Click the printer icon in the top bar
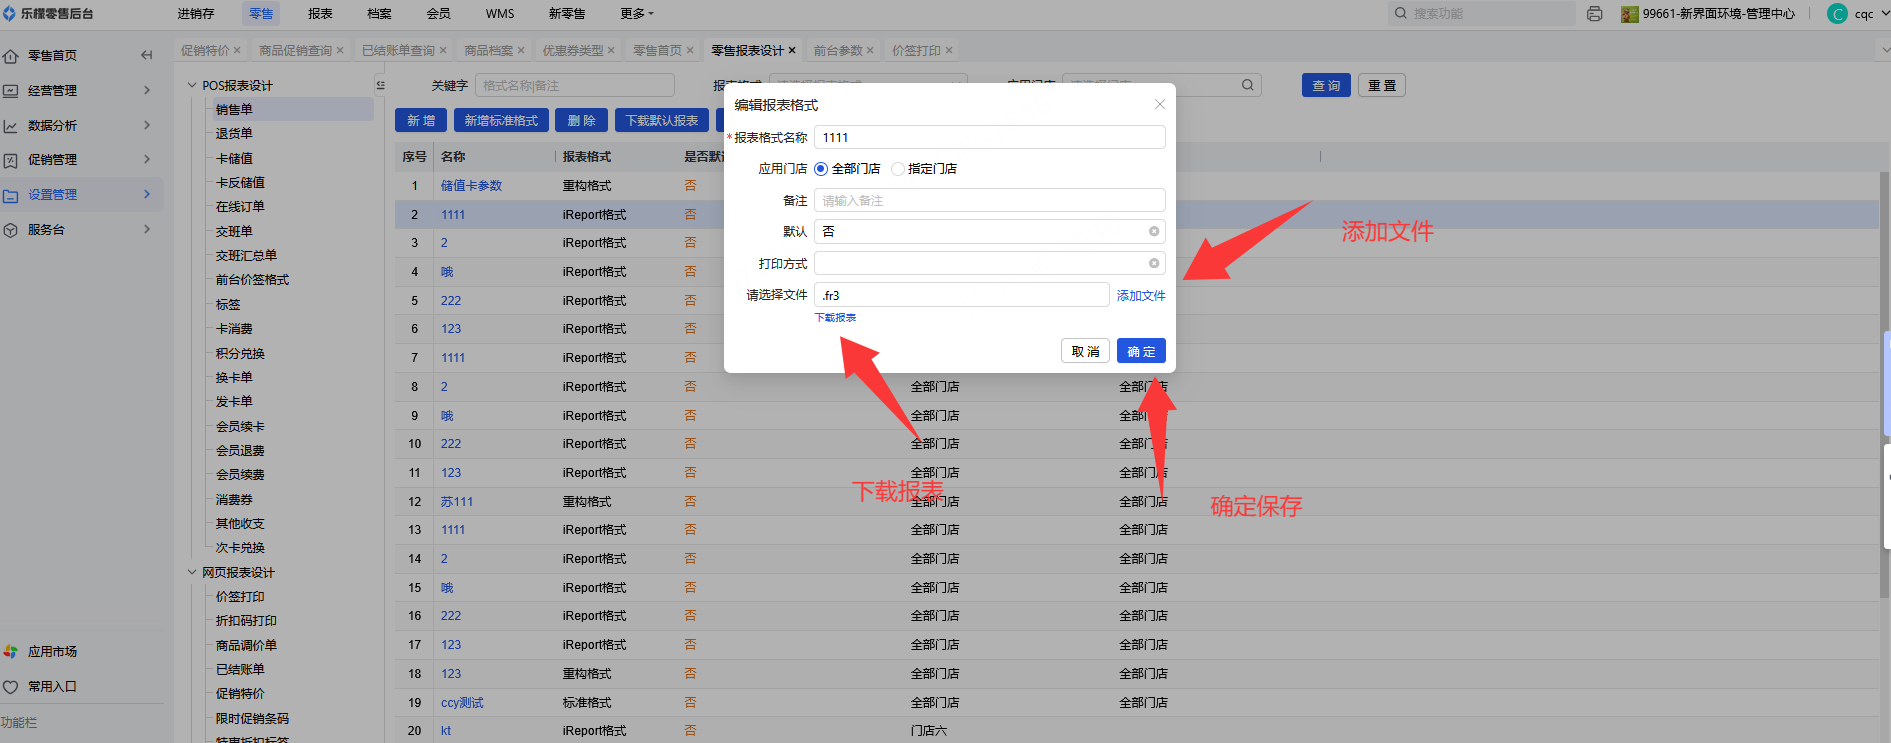 [x=1595, y=14]
